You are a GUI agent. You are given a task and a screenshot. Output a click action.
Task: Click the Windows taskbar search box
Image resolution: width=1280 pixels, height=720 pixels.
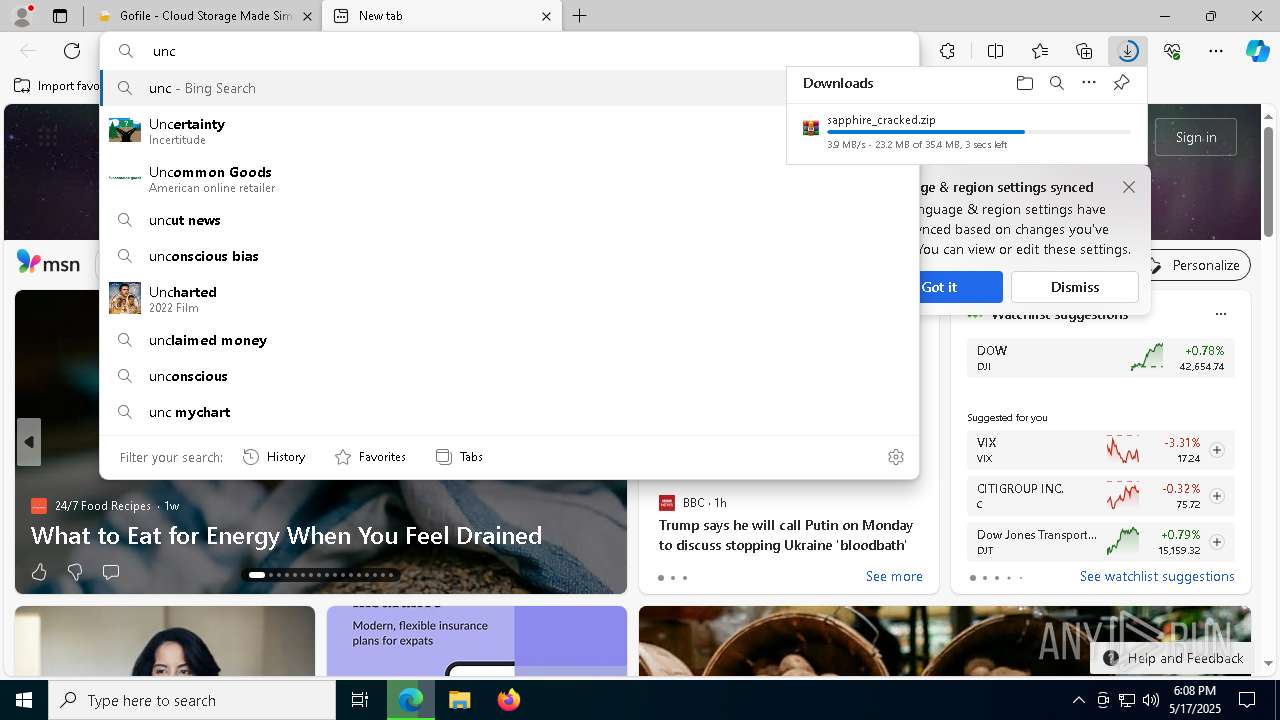click(x=192, y=700)
